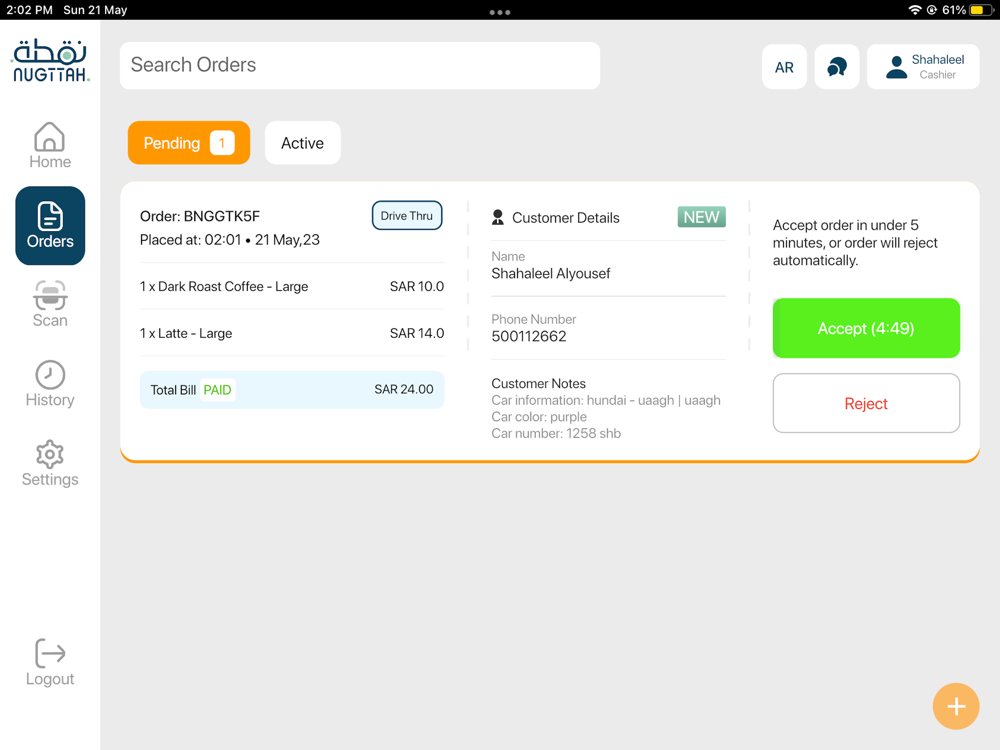Click the Car color: purple note
This screenshot has width=1000, height=750.
pyautogui.click(x=539, y=416)
